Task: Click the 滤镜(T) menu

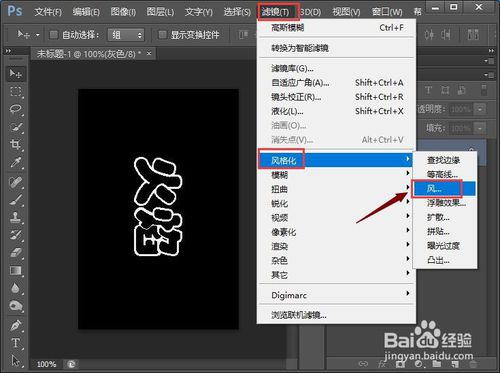Action: click(x=275, y=12)
